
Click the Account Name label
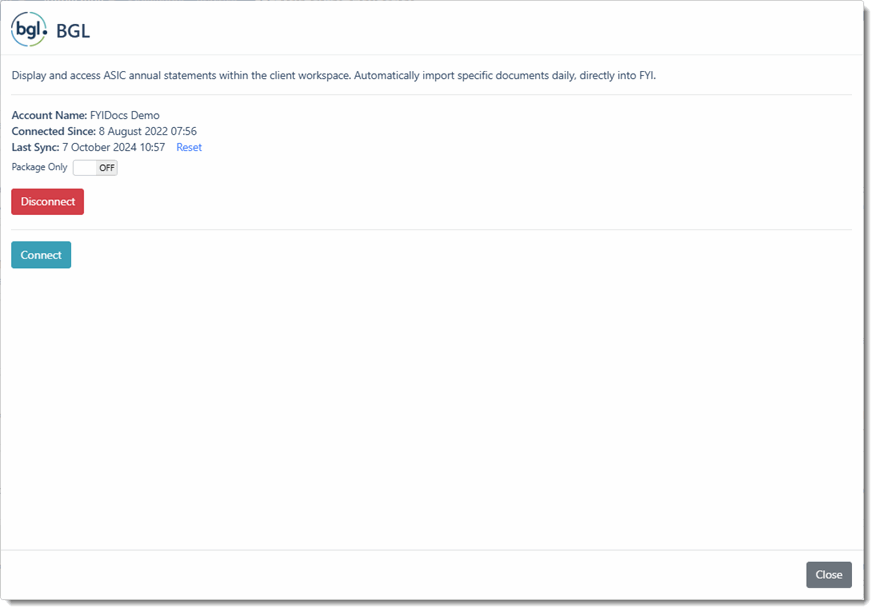tap(49, 116)
